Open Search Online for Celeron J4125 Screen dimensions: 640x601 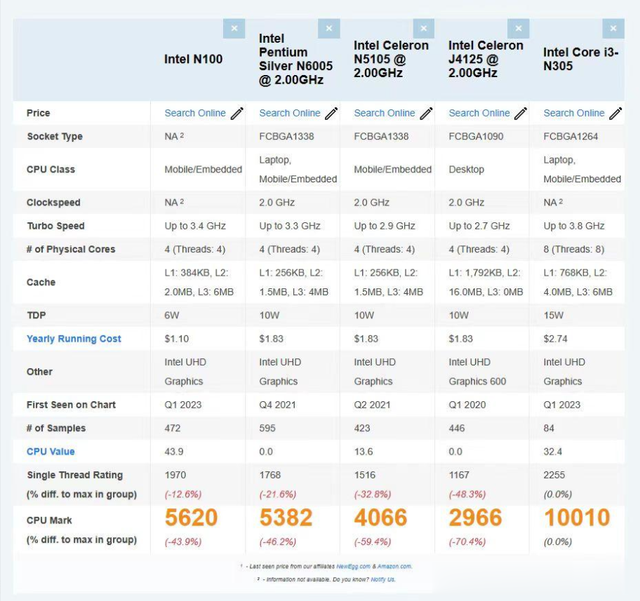(x=479, y=113)
